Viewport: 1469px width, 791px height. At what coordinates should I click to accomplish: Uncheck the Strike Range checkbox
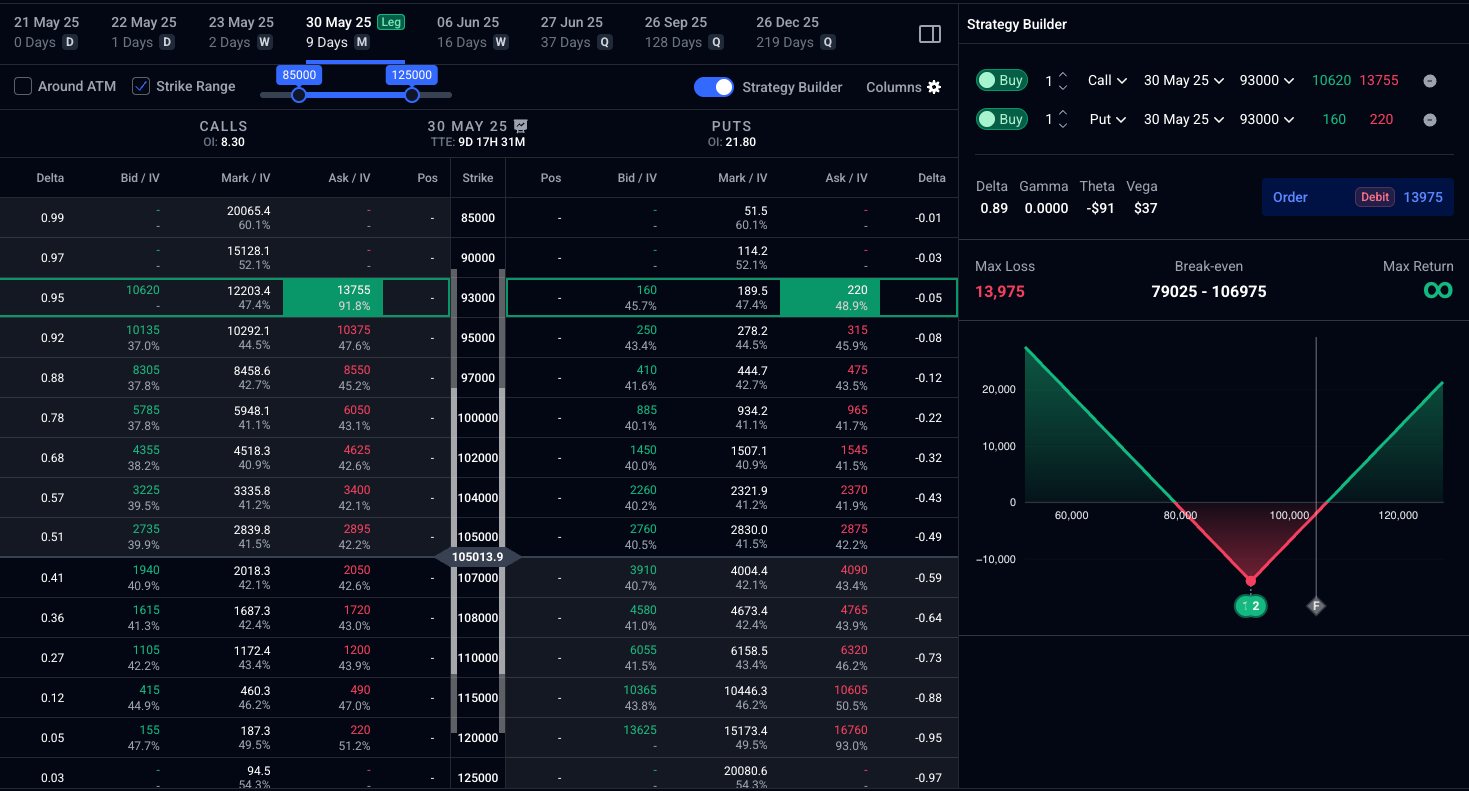point(141,87)
